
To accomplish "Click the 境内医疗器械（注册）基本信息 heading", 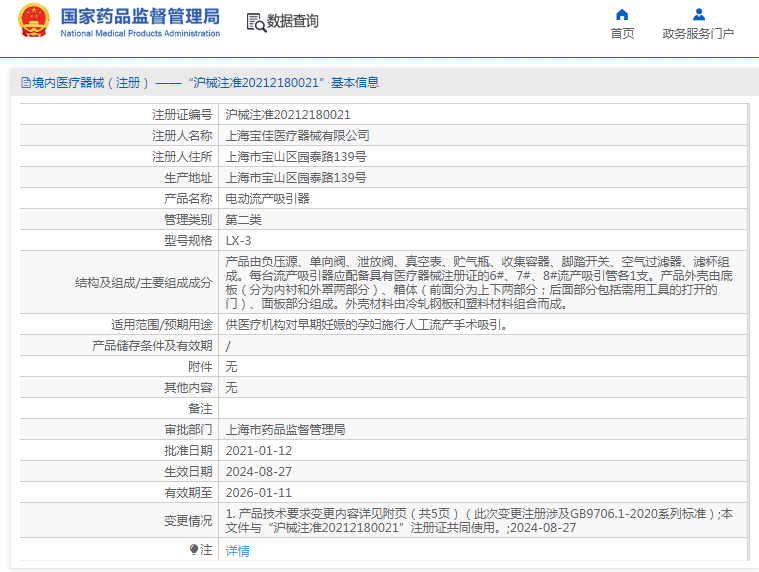I will click(x=200, y=83).
